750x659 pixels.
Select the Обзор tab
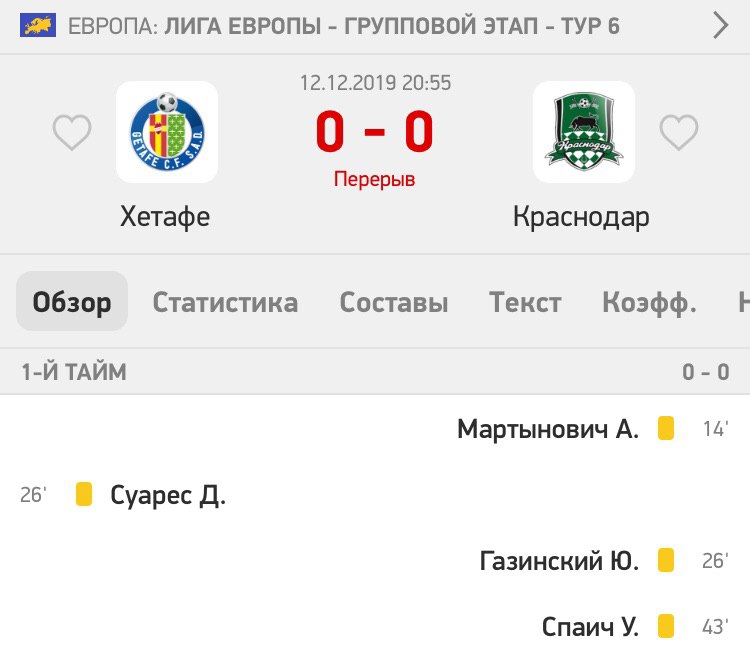[x=72, y=302]
